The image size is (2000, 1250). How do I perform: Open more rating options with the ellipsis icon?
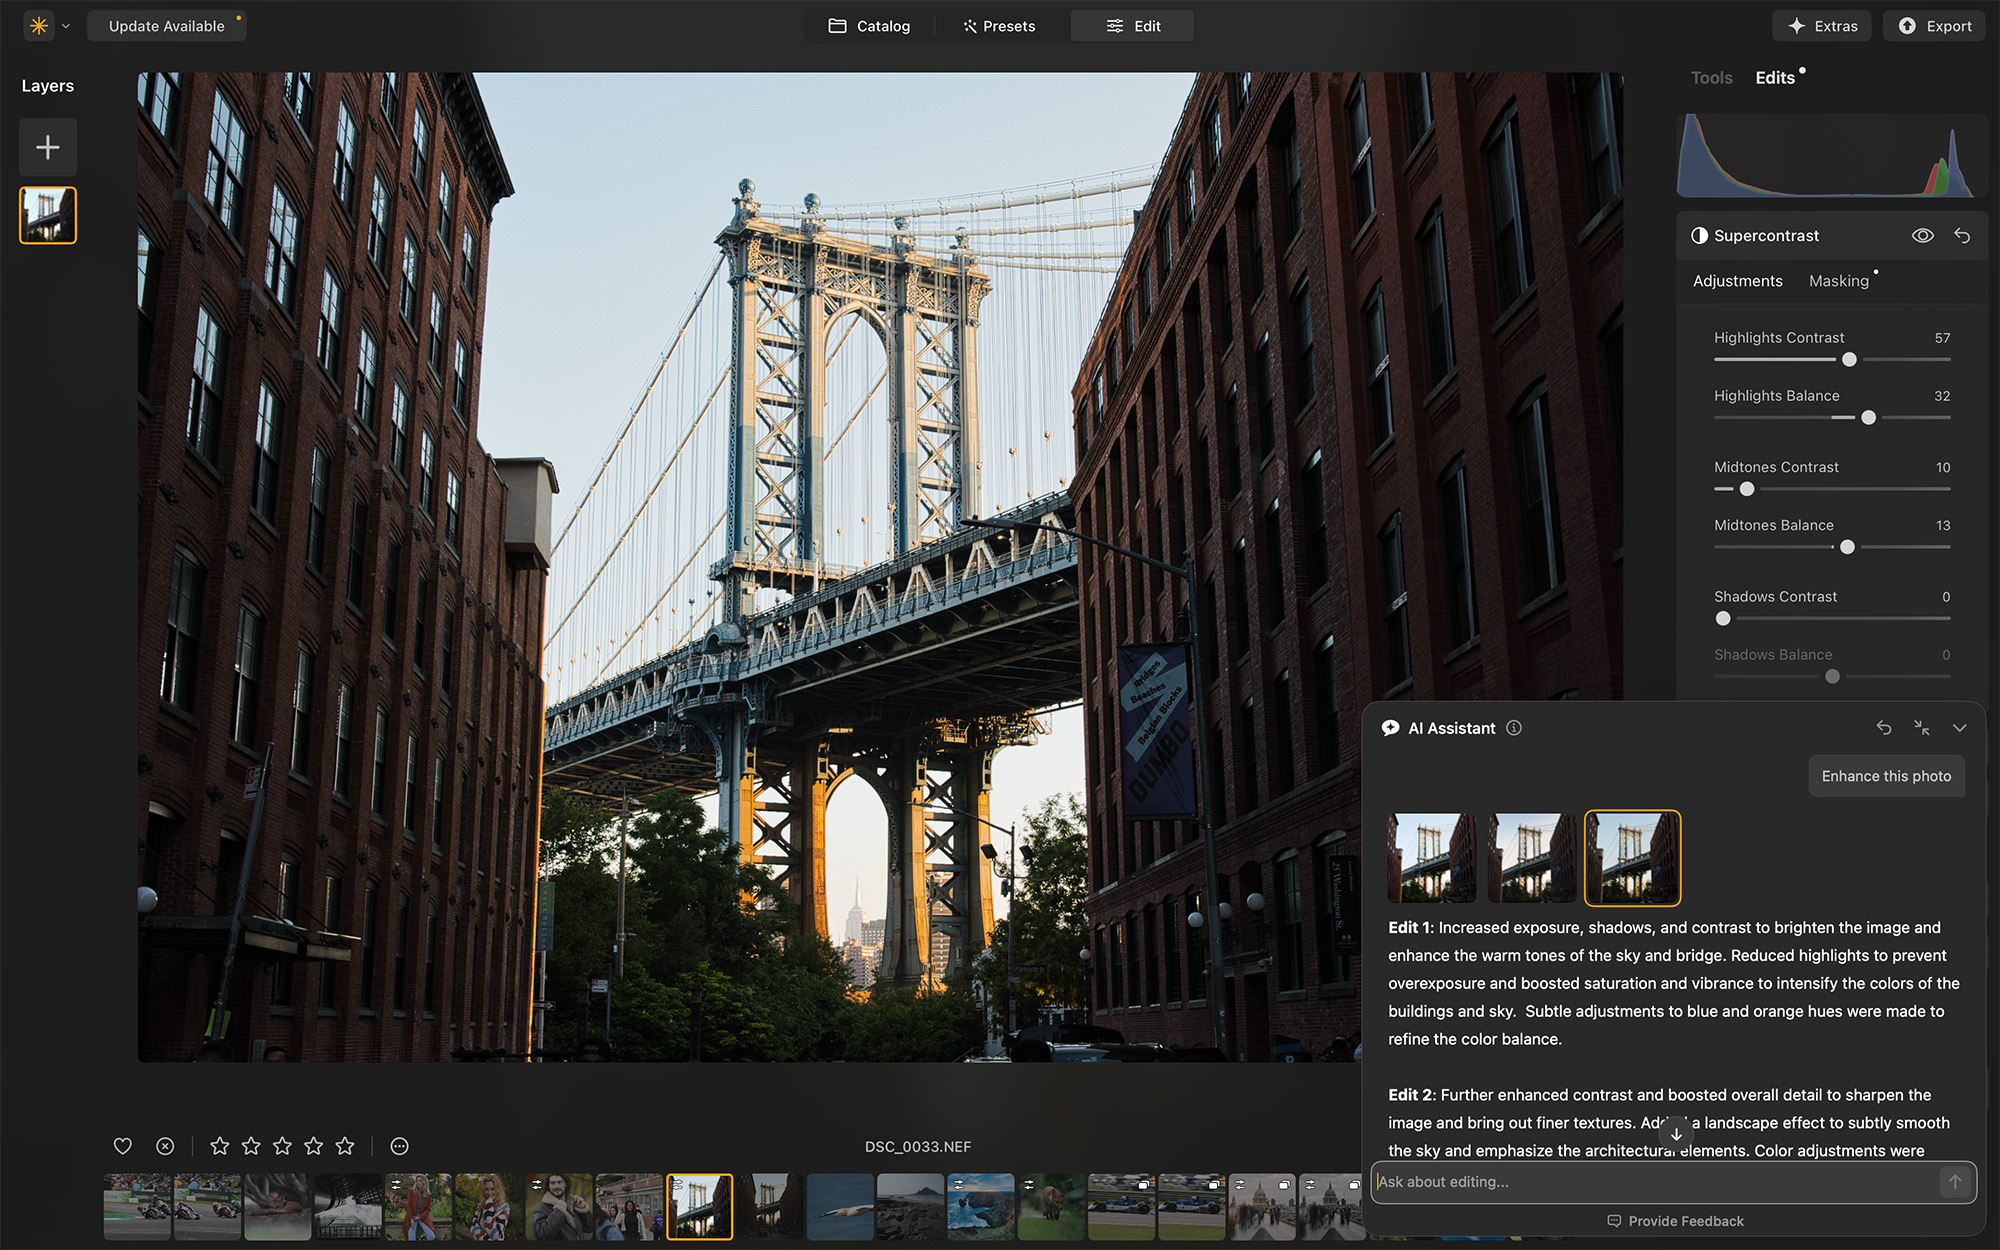(399, 1146)
